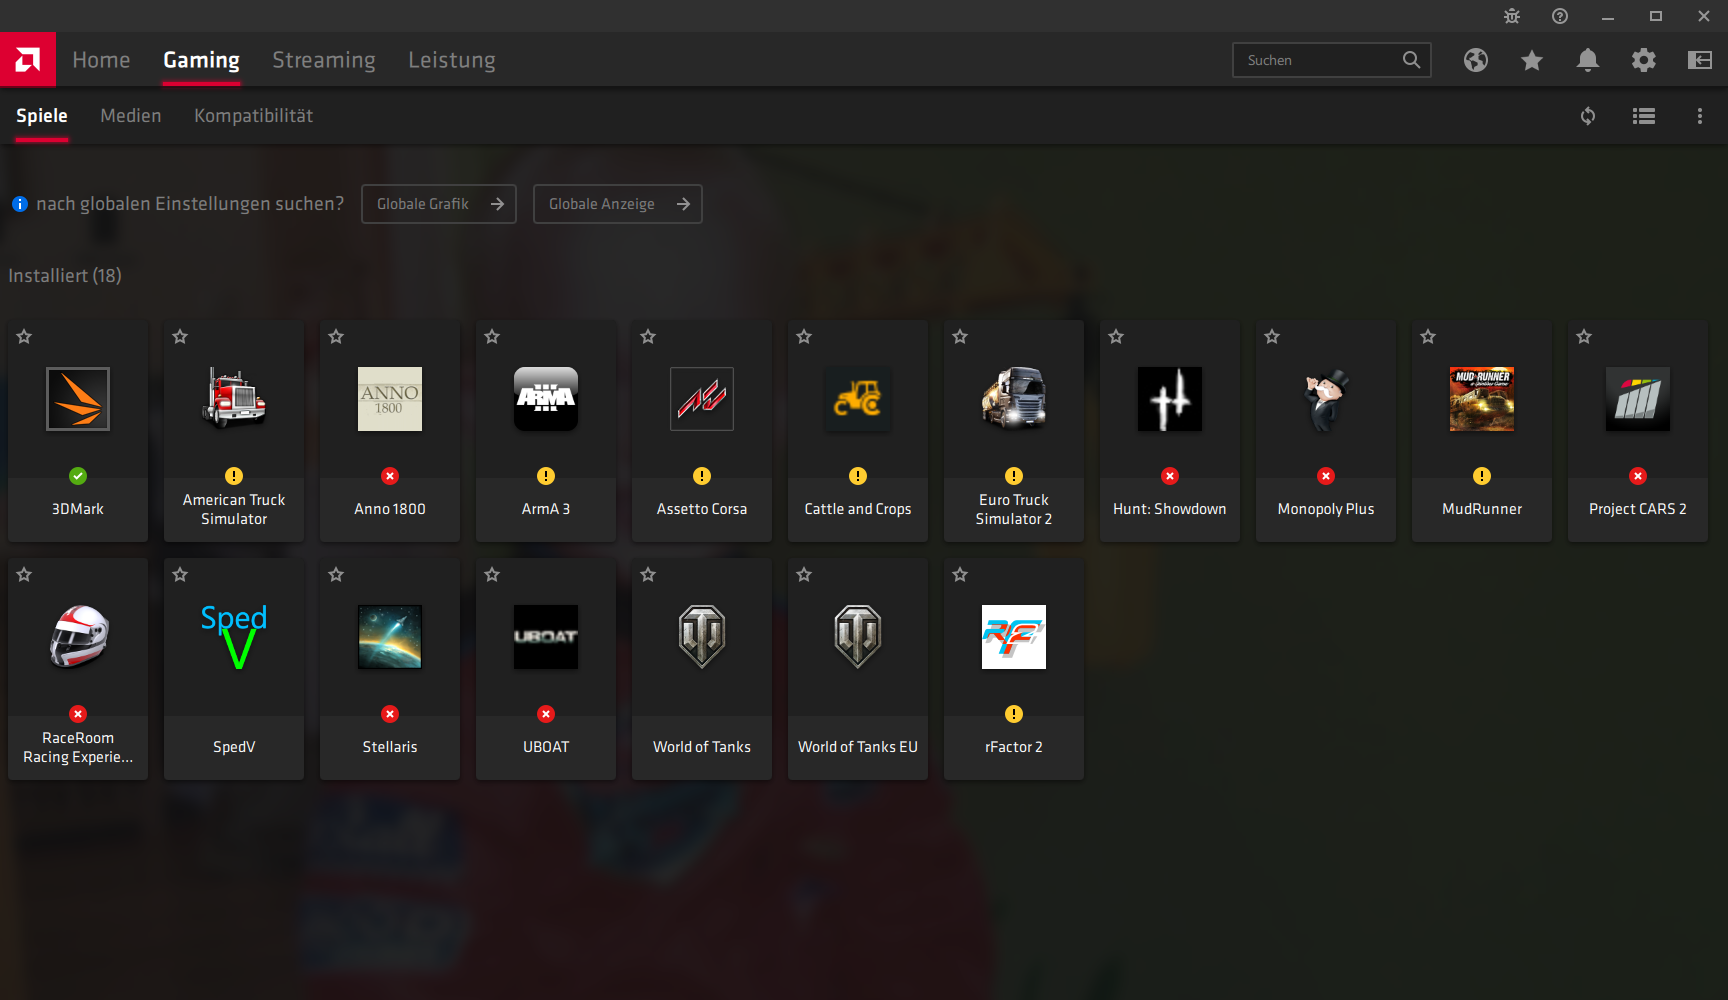Open RaceRoom Racing Experience helmet icon
Image resolution: width=1728 pixels, height=1000 pixels.
tap(78, 637)
